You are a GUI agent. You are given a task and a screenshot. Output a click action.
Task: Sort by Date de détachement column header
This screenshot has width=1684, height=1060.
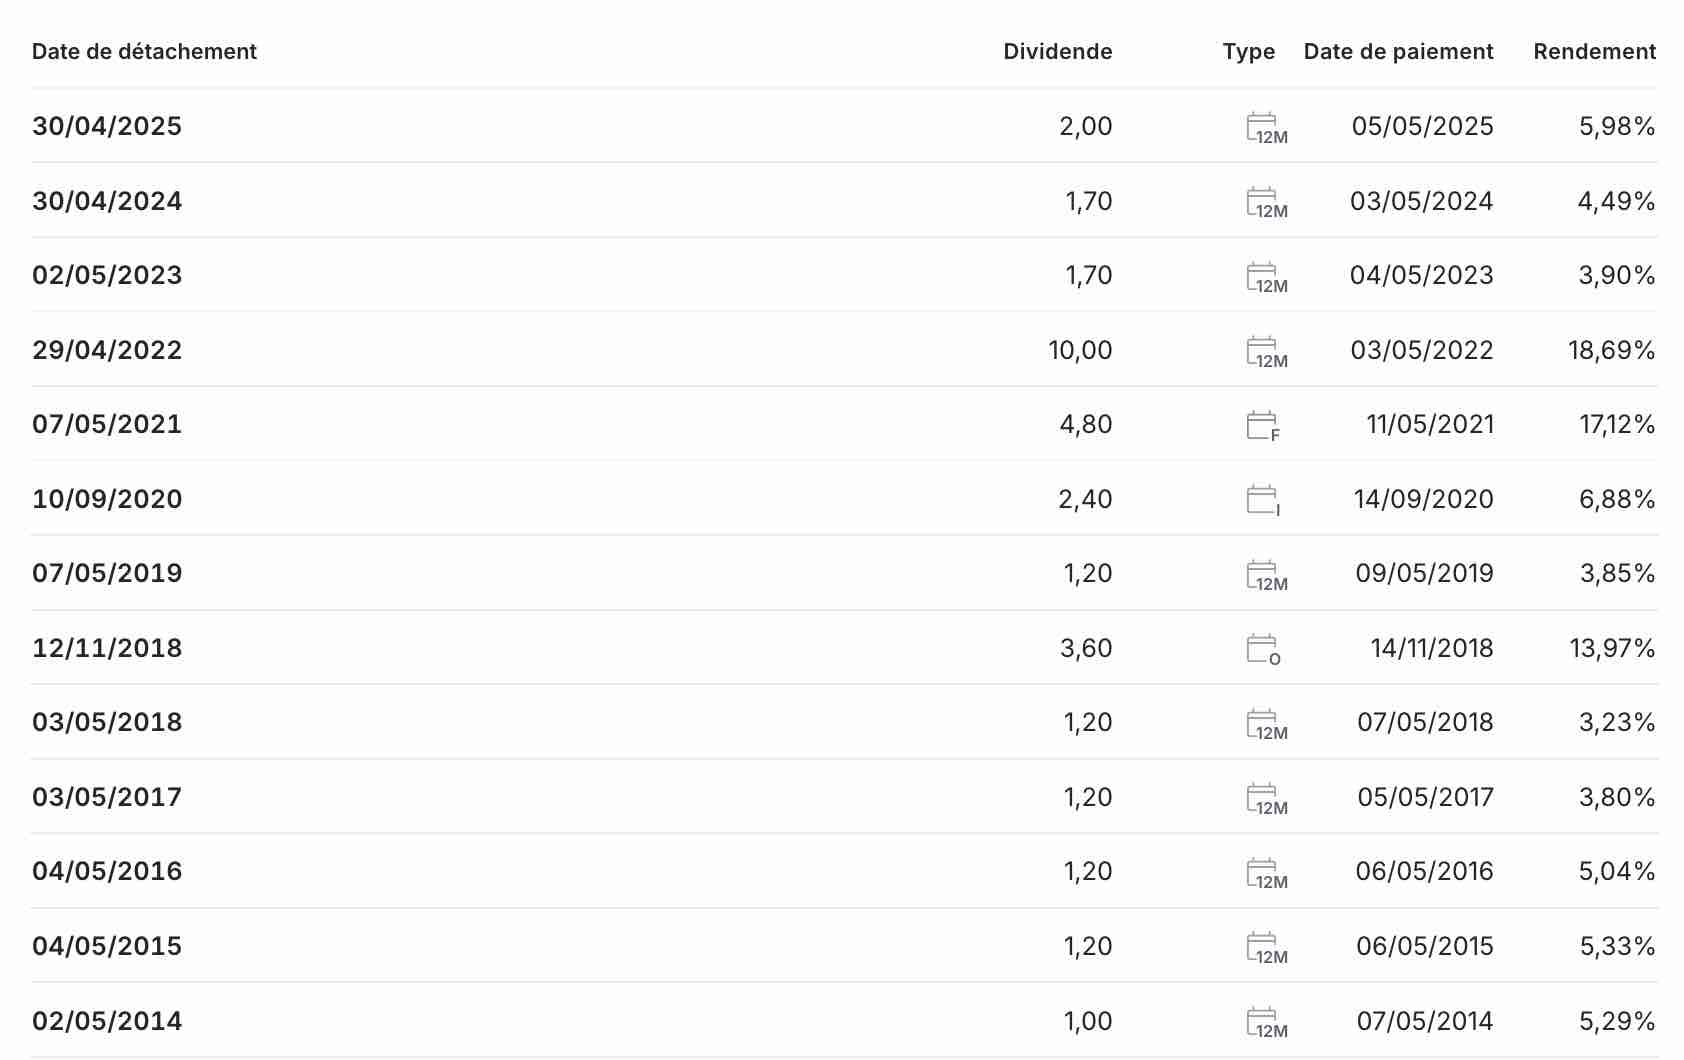click(144, 52)
